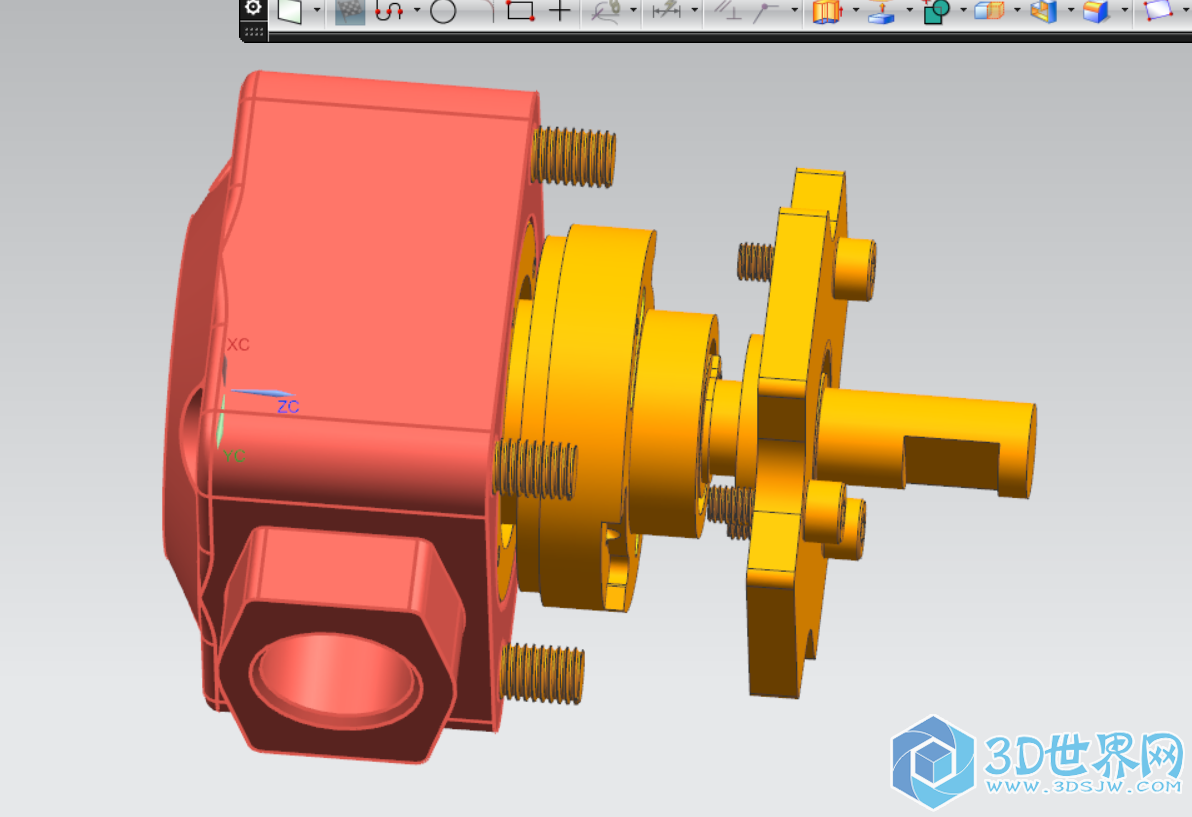Select the Circle tool

click(x=443, y=11)
